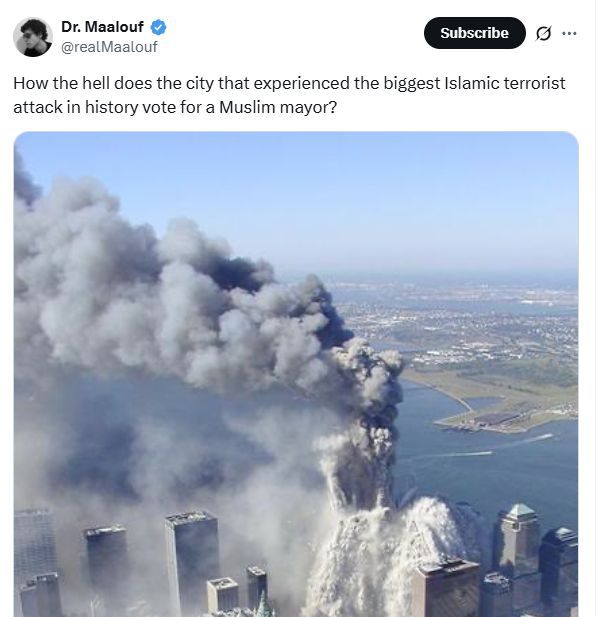Viewport: 602px width, 617px height.
Task: Click the words "Muslim mayor?" in the post
Action: click(x=278, y=107)
